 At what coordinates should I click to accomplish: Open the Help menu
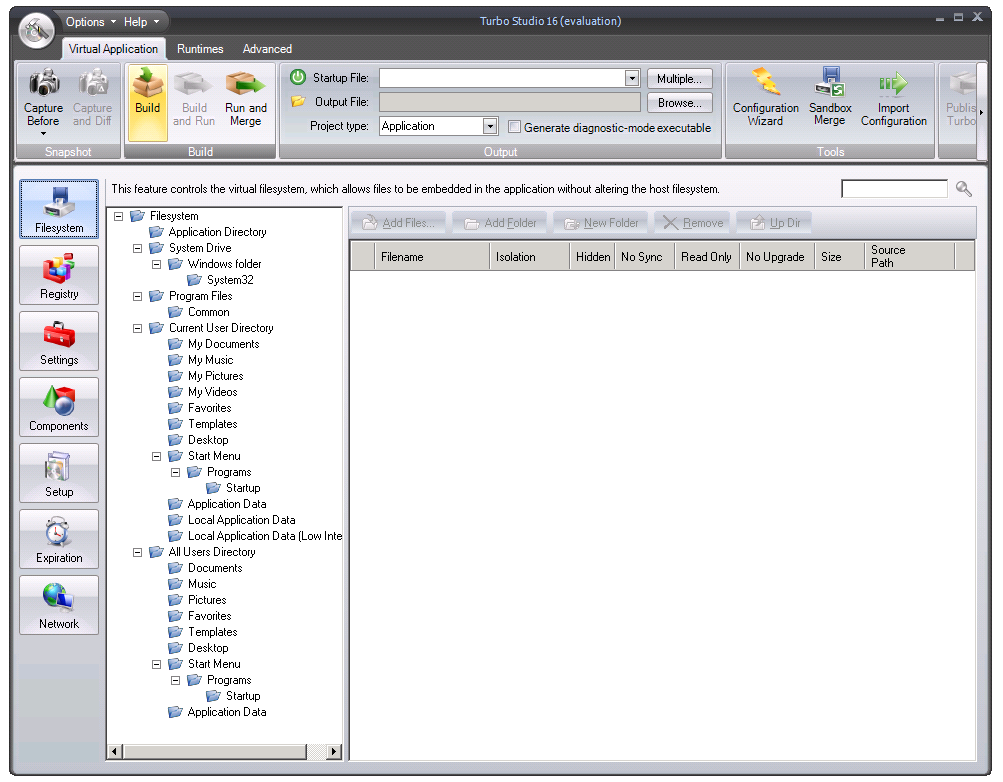point(141,22)
